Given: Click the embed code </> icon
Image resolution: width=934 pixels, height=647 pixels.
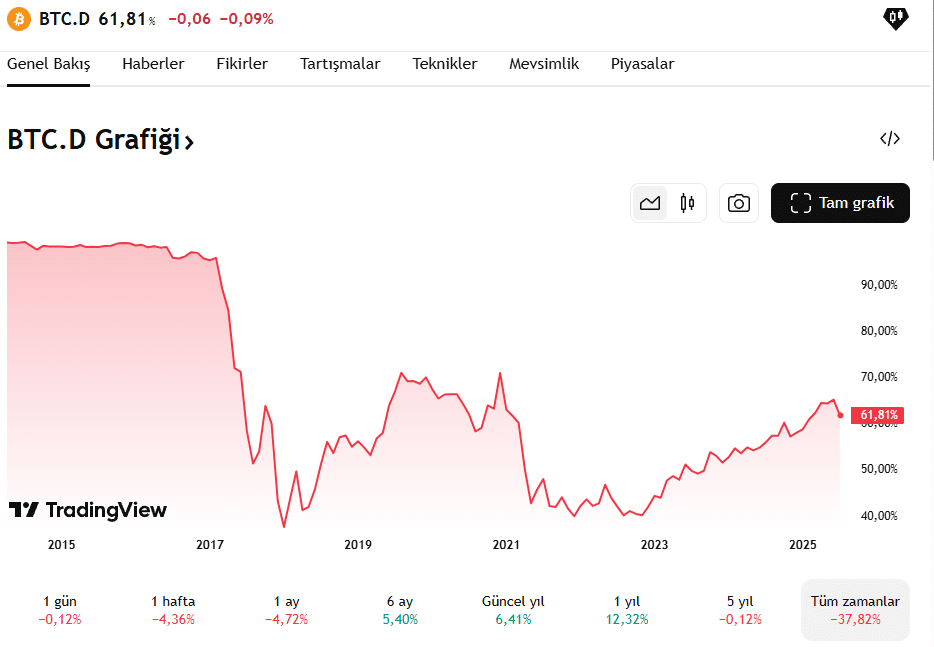Looking at the screenshot, I should click(888, 139).
